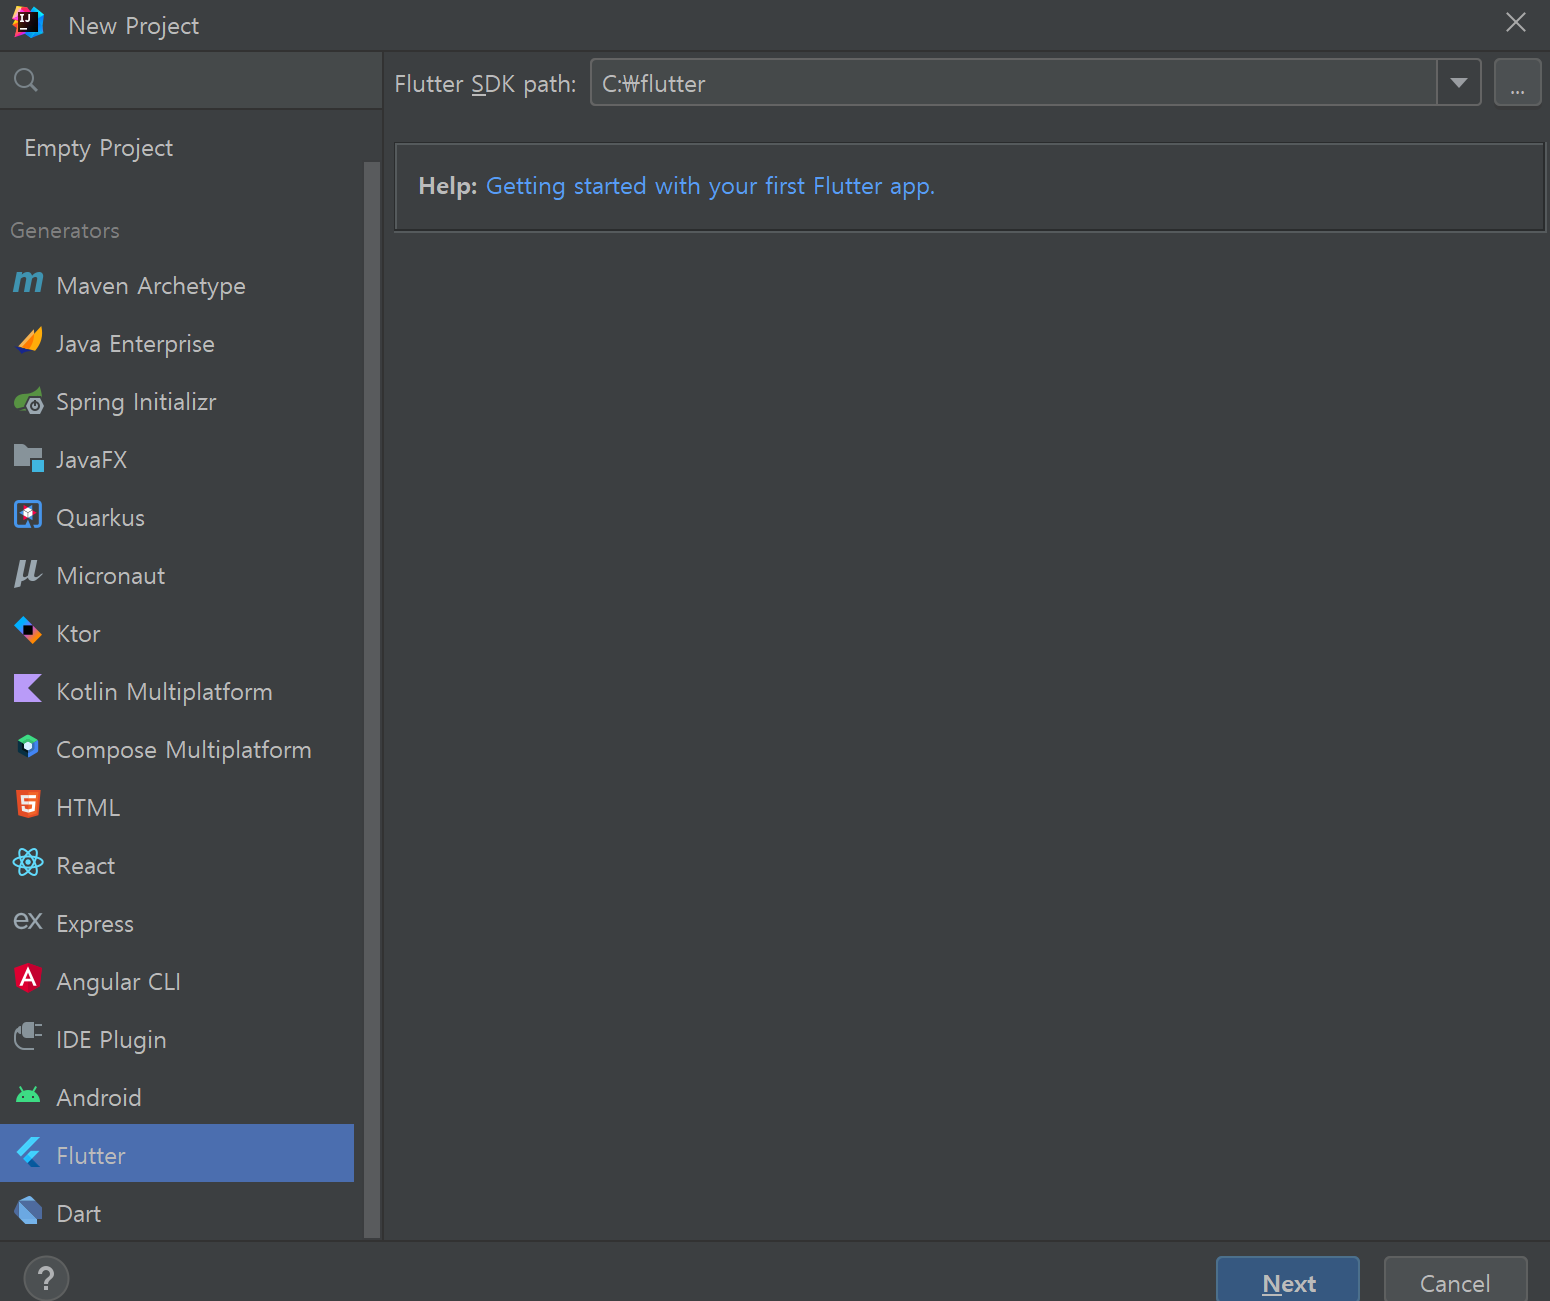Select Micronaut generator
Image resolution: width=1550 pixels, height=1301 pixels.
[177, 576]
